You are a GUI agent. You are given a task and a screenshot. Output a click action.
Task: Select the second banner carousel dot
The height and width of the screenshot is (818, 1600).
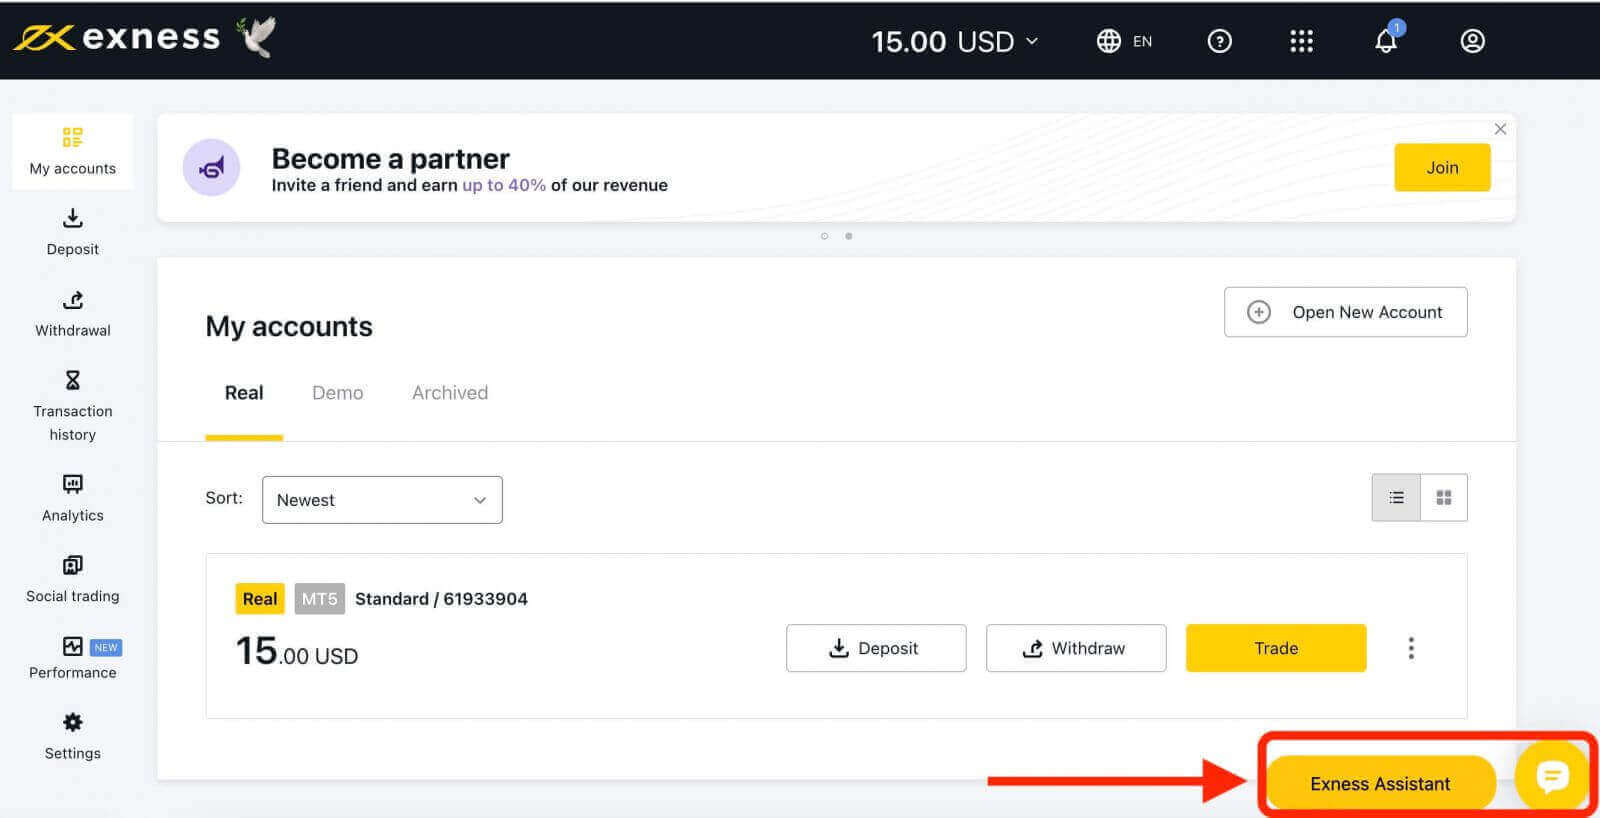[849, 237]
